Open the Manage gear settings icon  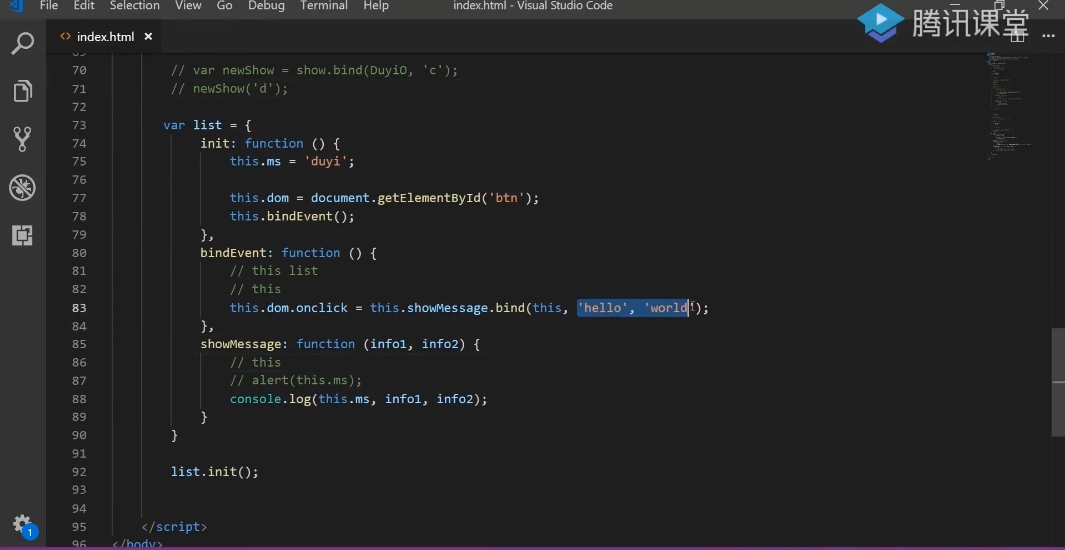(22, 523)
